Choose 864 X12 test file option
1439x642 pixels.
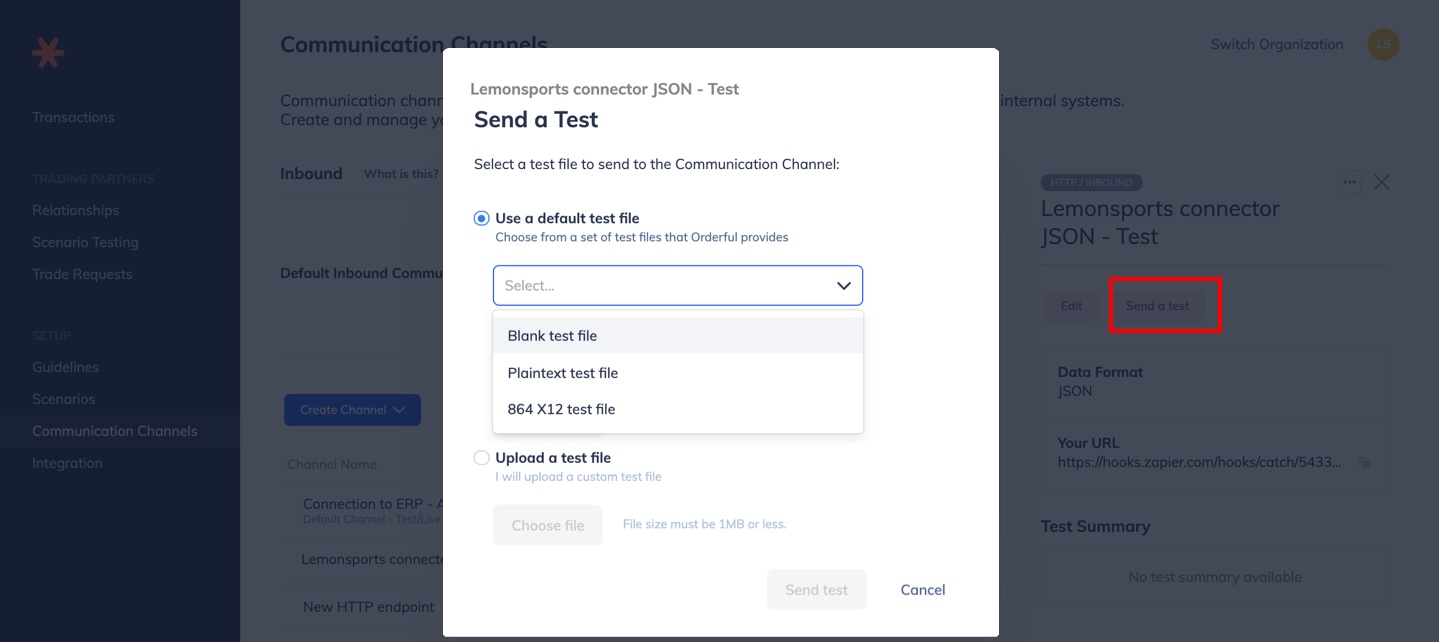point(678,409)
